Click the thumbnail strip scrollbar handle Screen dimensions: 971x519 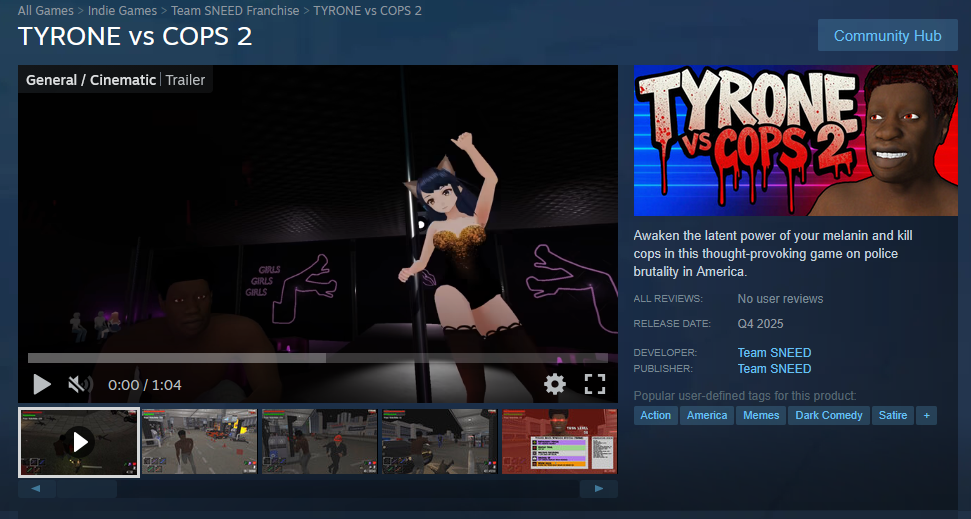pyautogui.click(x=87, y=489)
